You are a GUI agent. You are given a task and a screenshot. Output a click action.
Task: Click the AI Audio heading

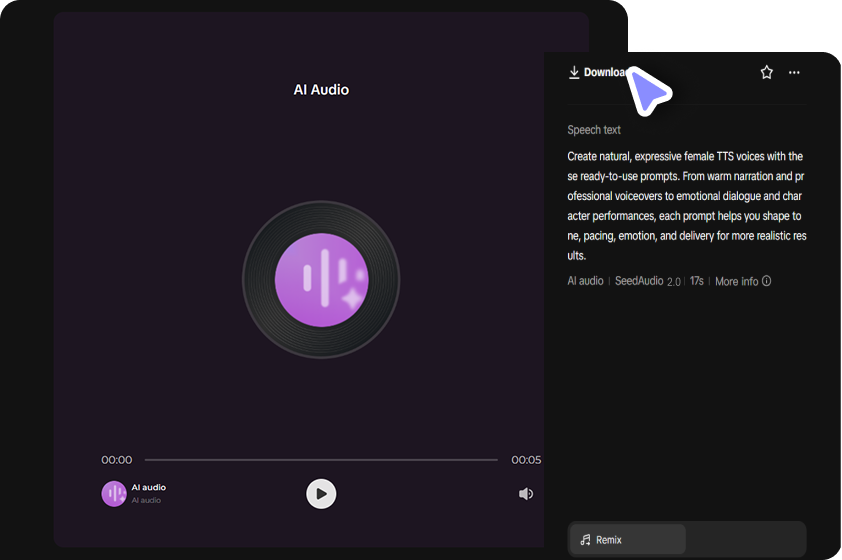(x=321, y=90)
